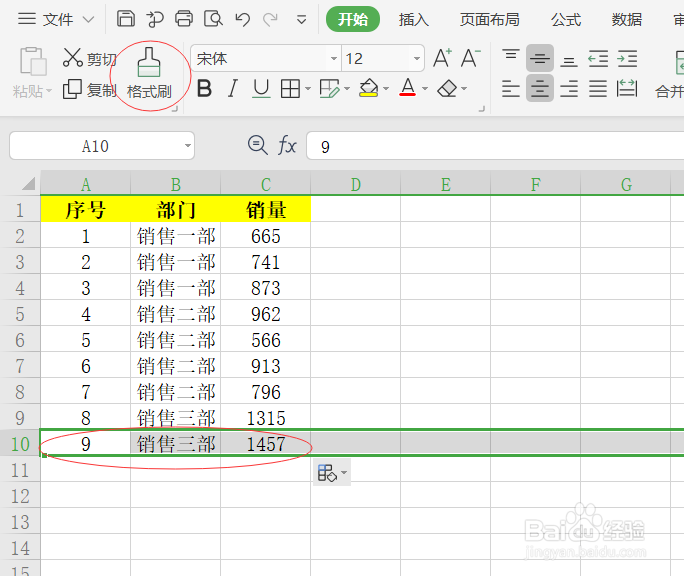Switch to the 数据 tab
This screenshot has width=684, height=576.
coord(627,20)
